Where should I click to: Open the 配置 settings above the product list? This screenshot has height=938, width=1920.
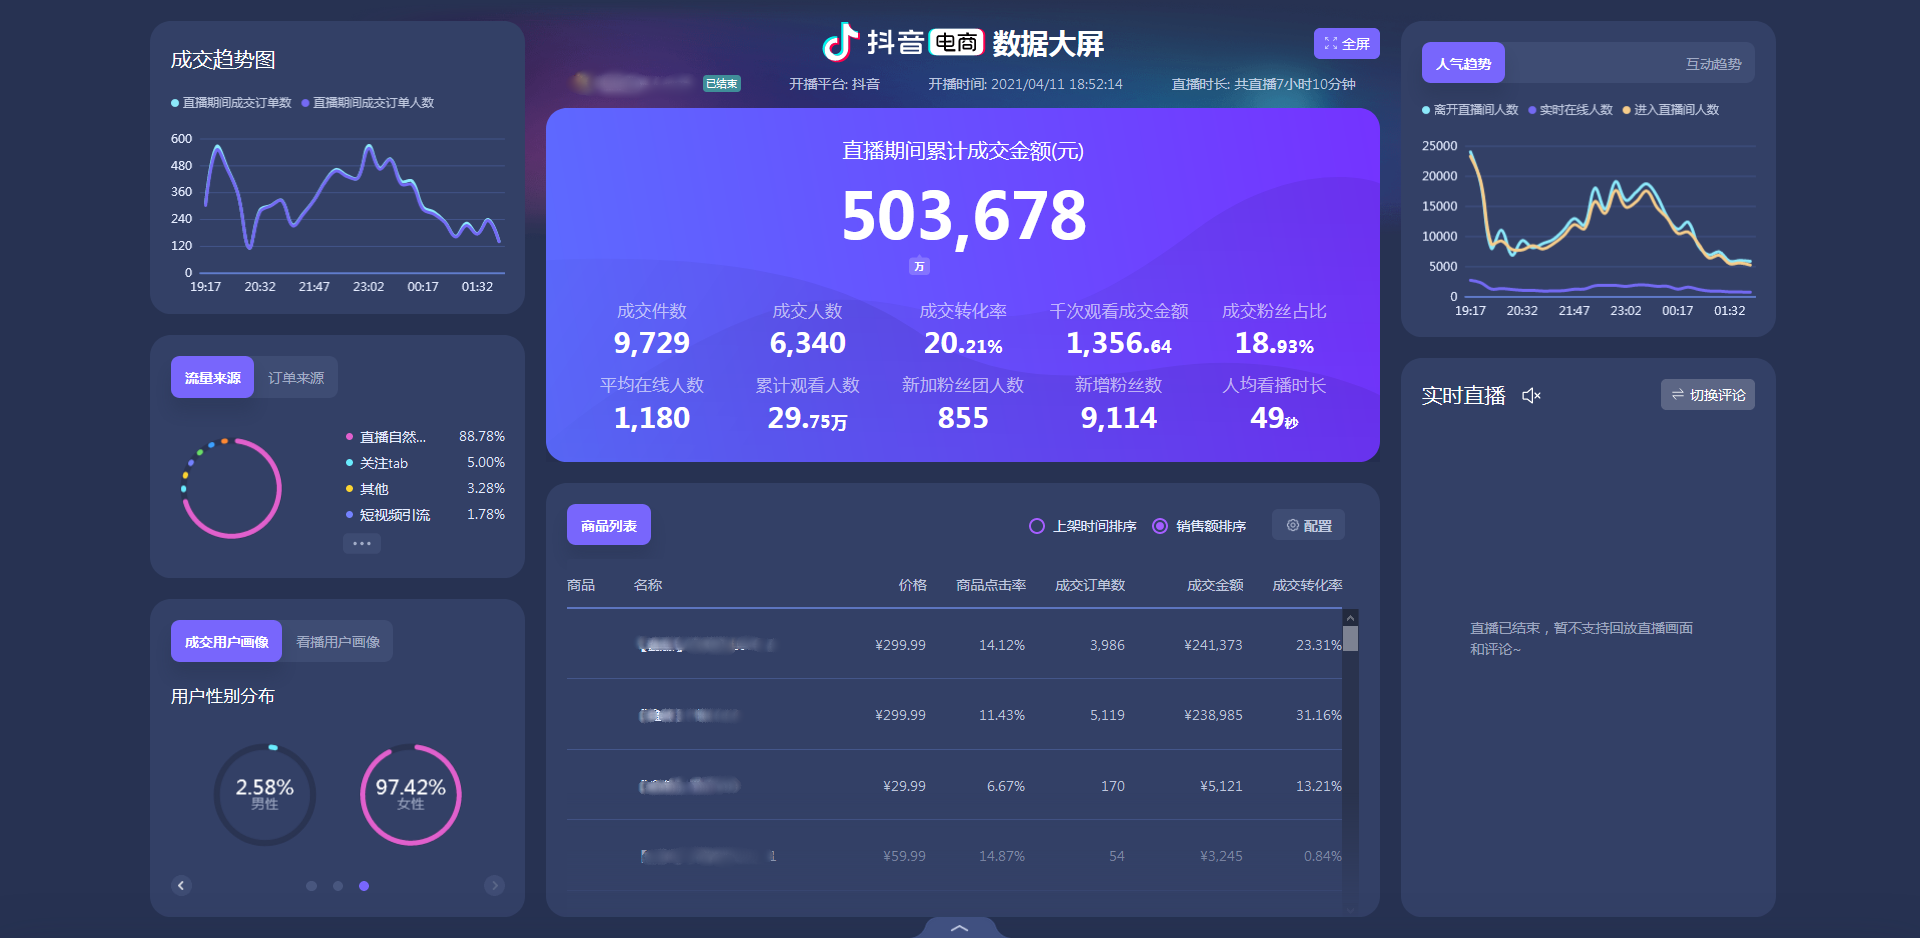1307,525
